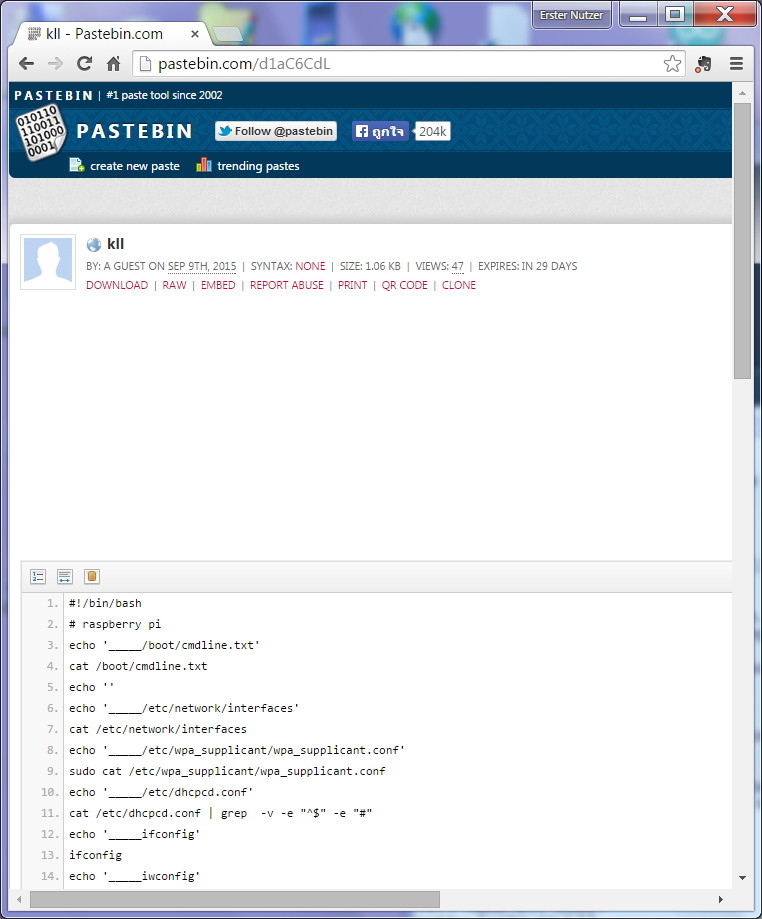Reload the Pastebin page
This screenshot has height=919, width=762.
pos(84,63)
